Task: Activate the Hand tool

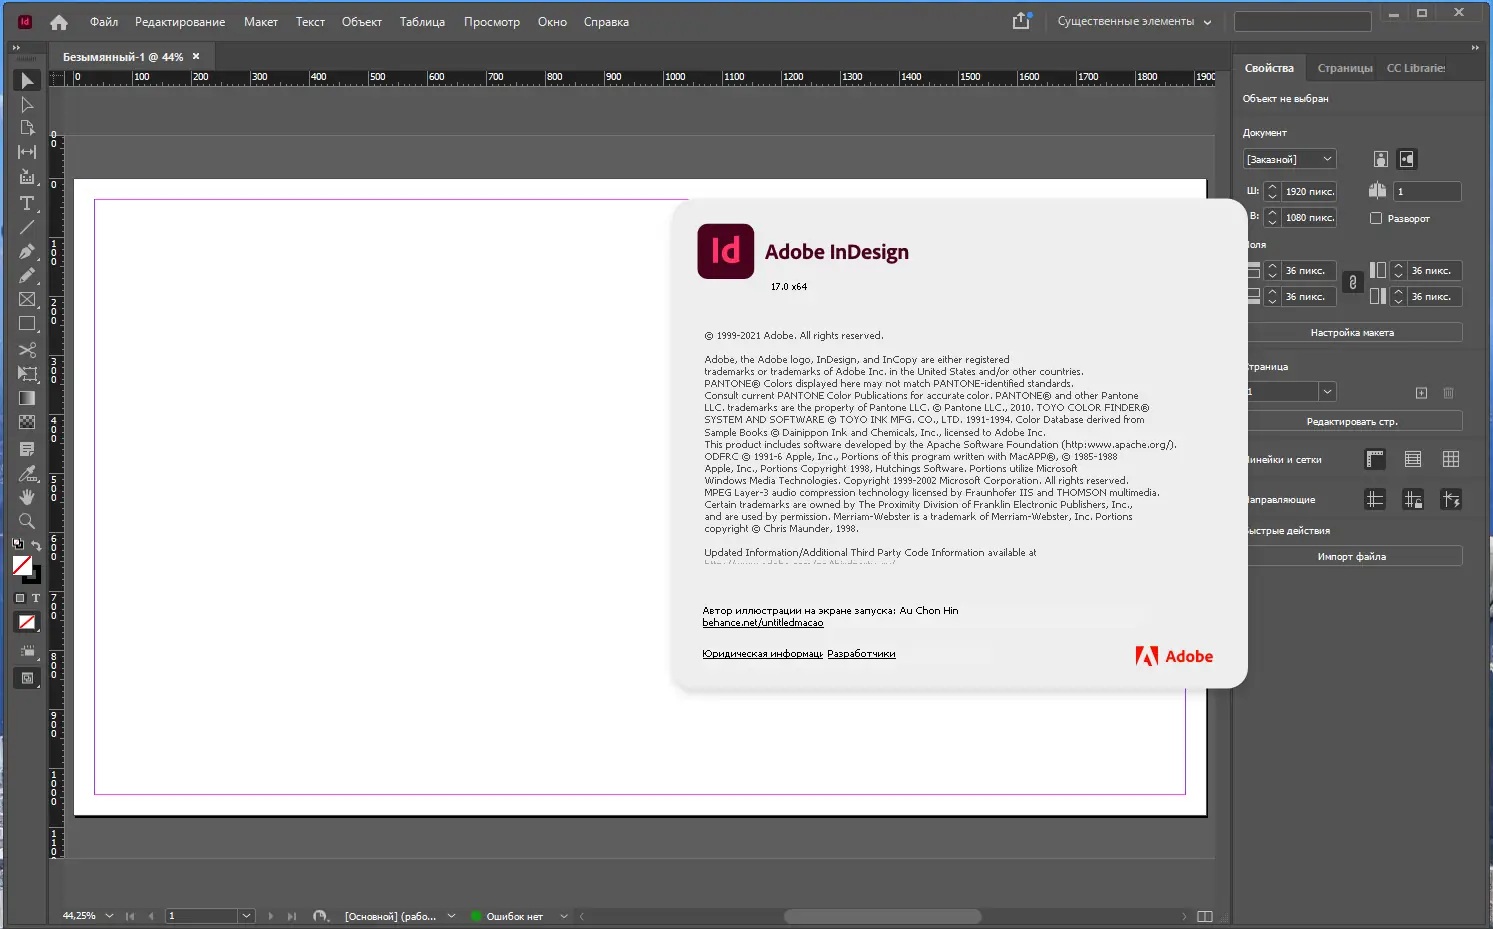Action: [27, 497]
